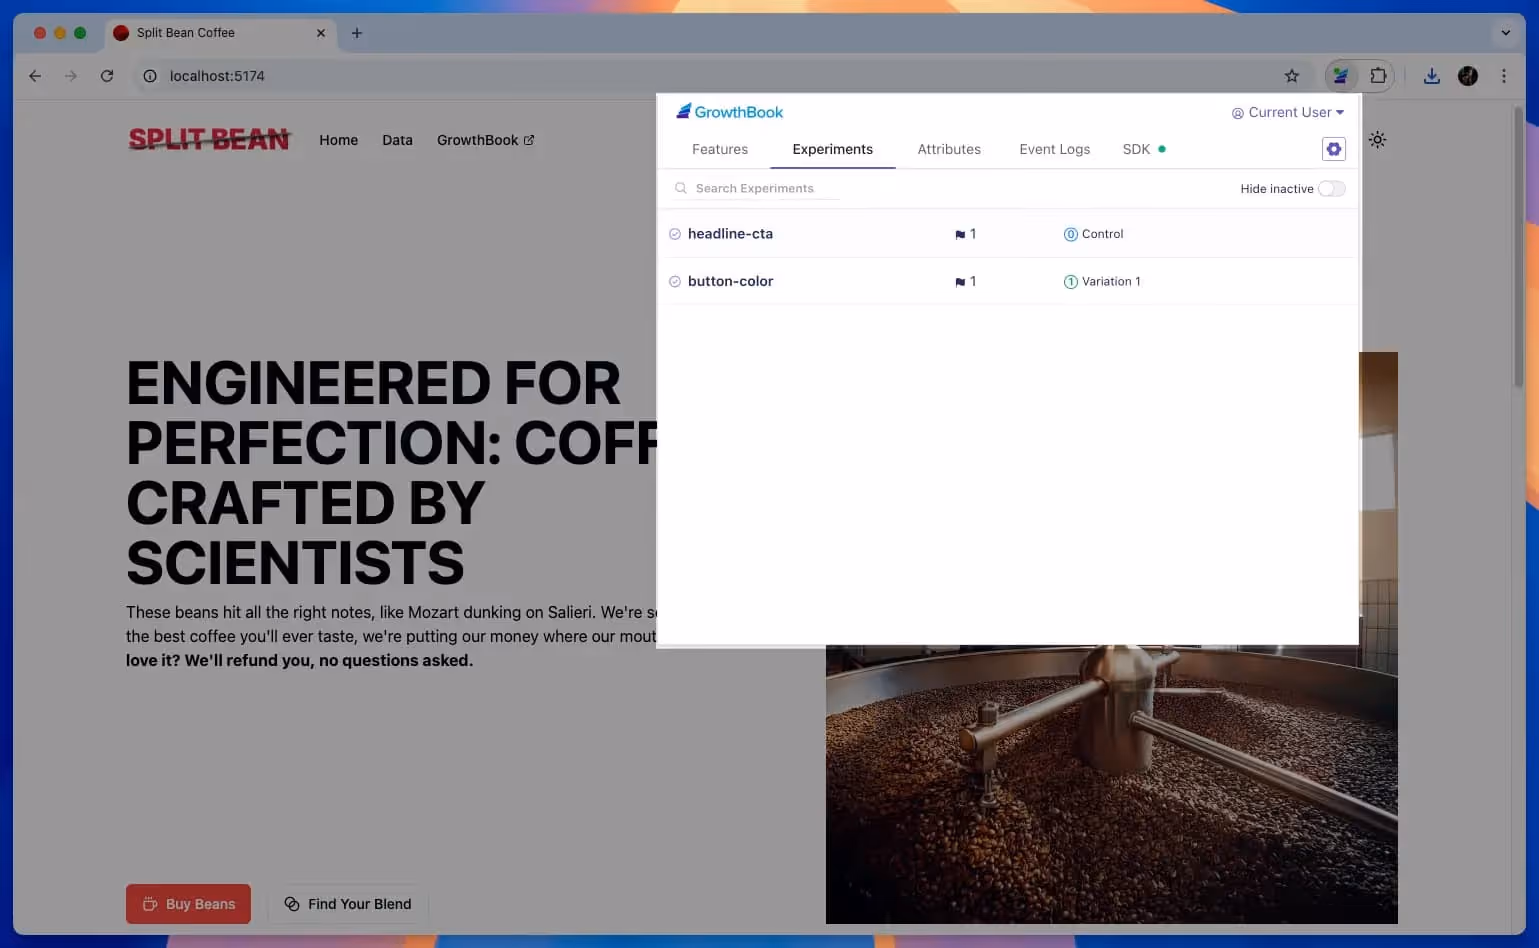1539x948 pixels.
Task: Click the status circle beside button-color
Action: [x=675, y=281]
